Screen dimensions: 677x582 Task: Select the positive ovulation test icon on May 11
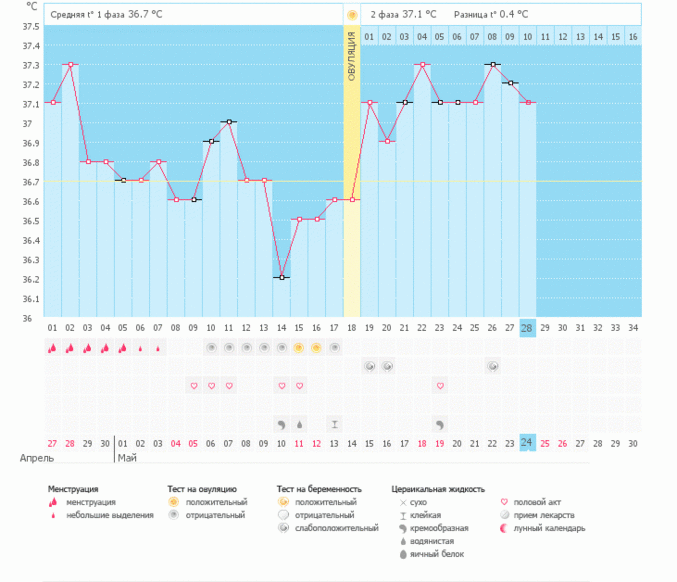tap(299, 348)
